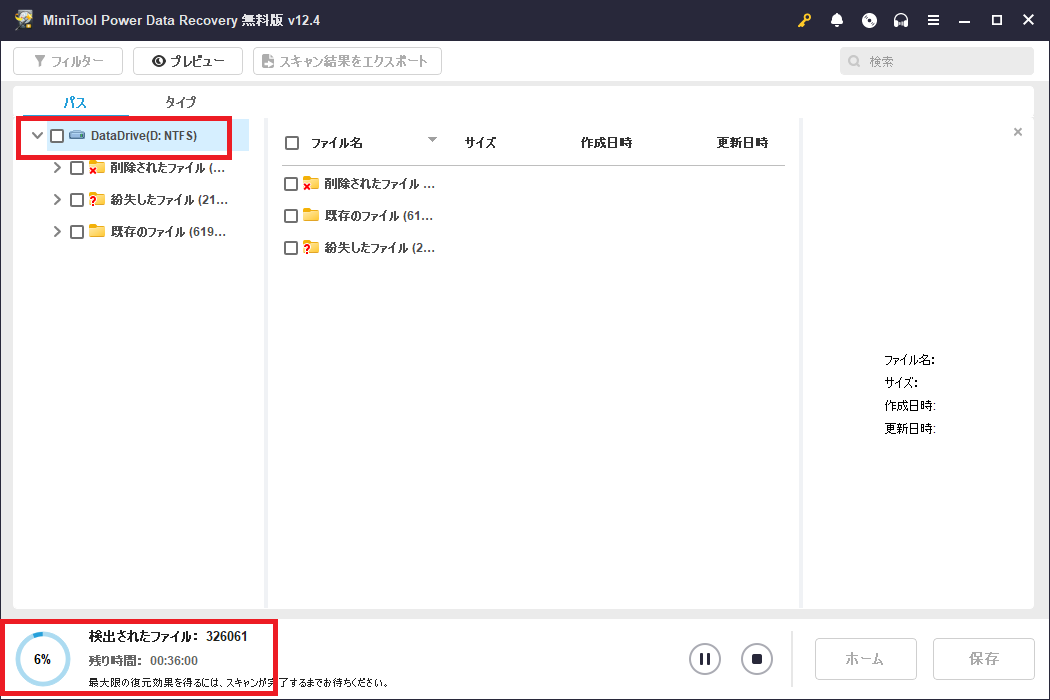
Task: Select 削除されたファイル label in tree
Action: coord(167,167)
